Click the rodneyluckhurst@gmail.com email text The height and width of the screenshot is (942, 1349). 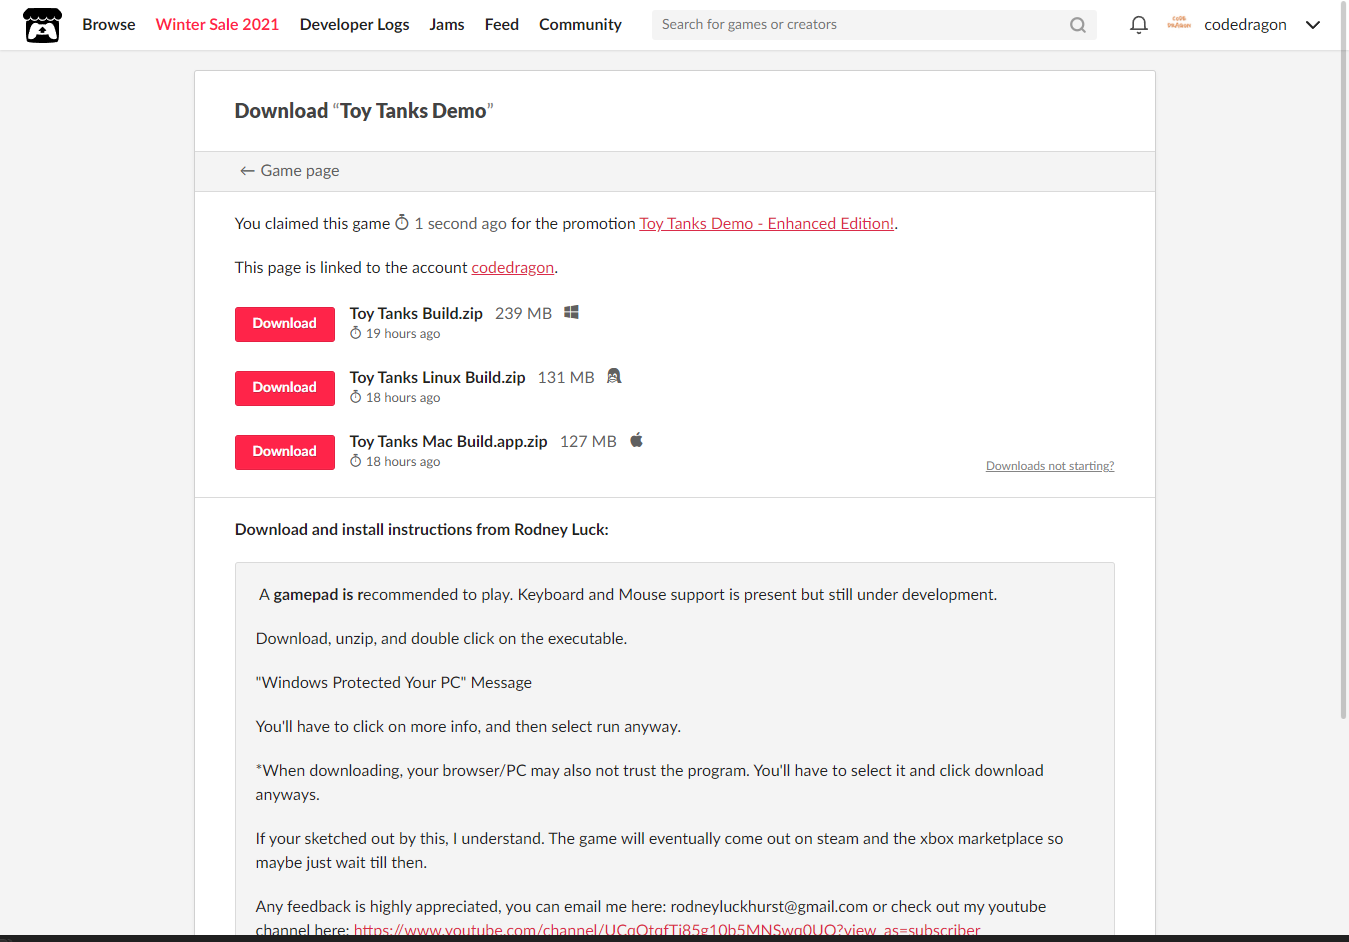769,907
